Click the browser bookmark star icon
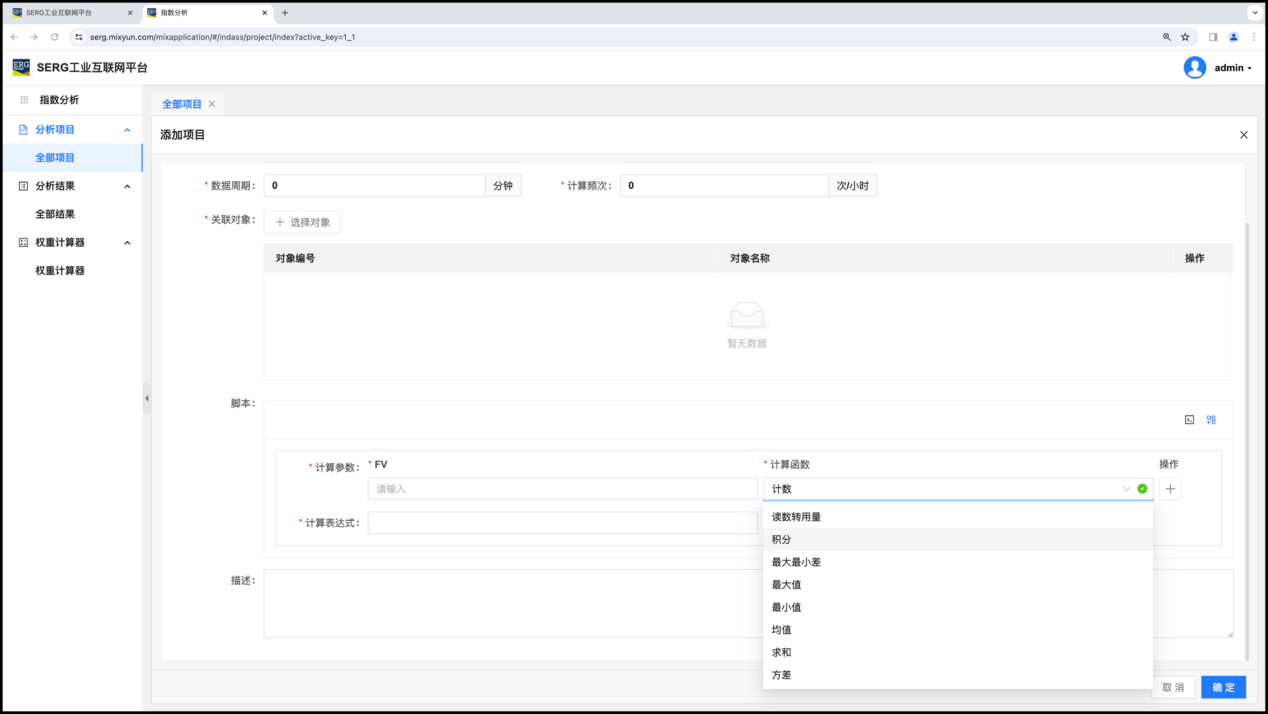This screenshot has height=714, width=1268. [x=1185, y=37]
